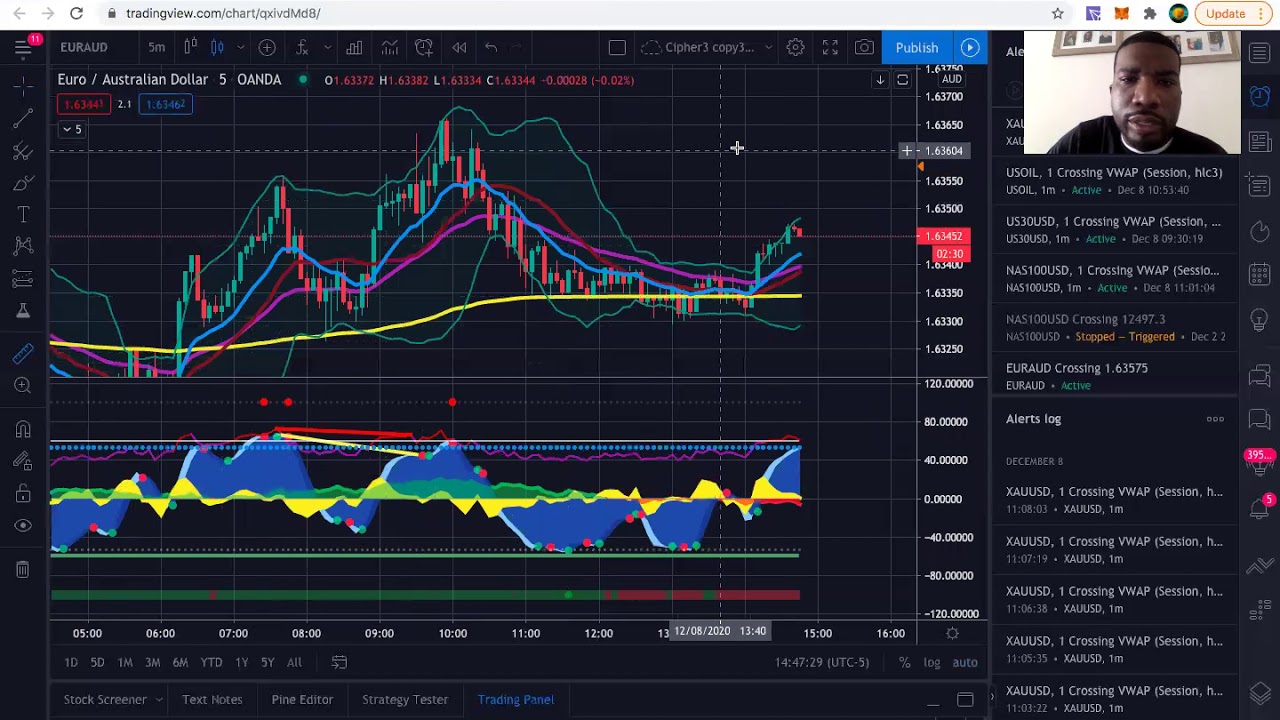Click the blue buy price 1.63462 button
The height and width of the screenshot is (720, 1280).
166,104
